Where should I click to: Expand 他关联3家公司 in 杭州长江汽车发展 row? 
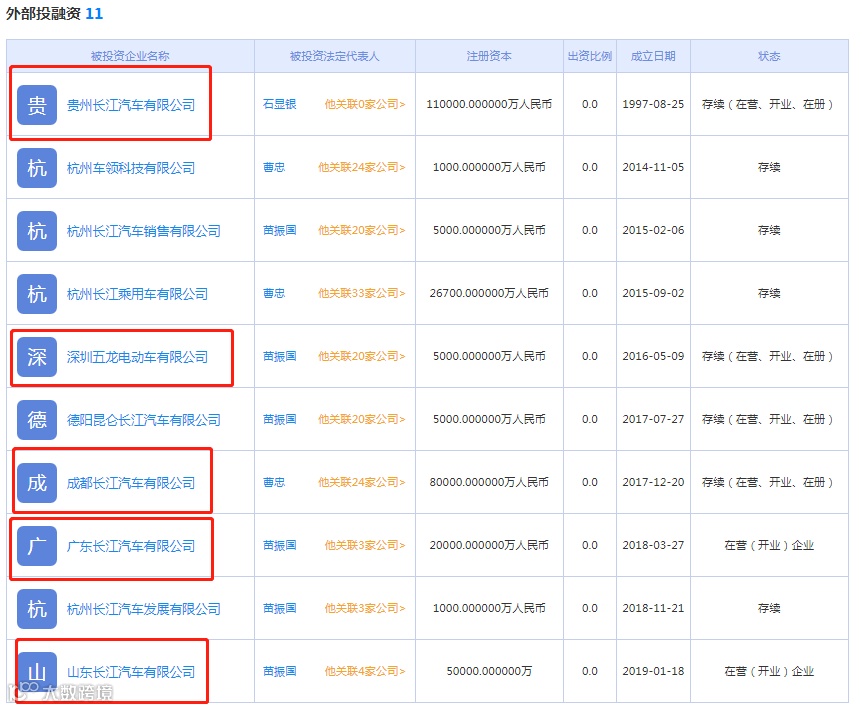point(364,608)
